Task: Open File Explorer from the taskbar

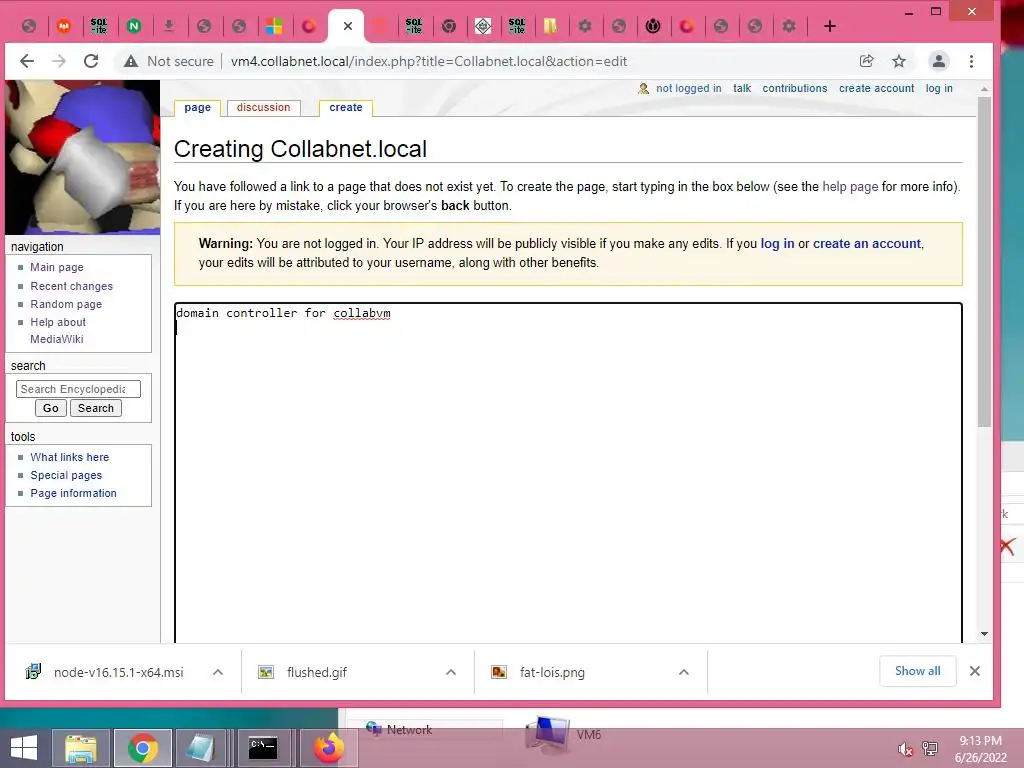Action: [x=81, y=748]
